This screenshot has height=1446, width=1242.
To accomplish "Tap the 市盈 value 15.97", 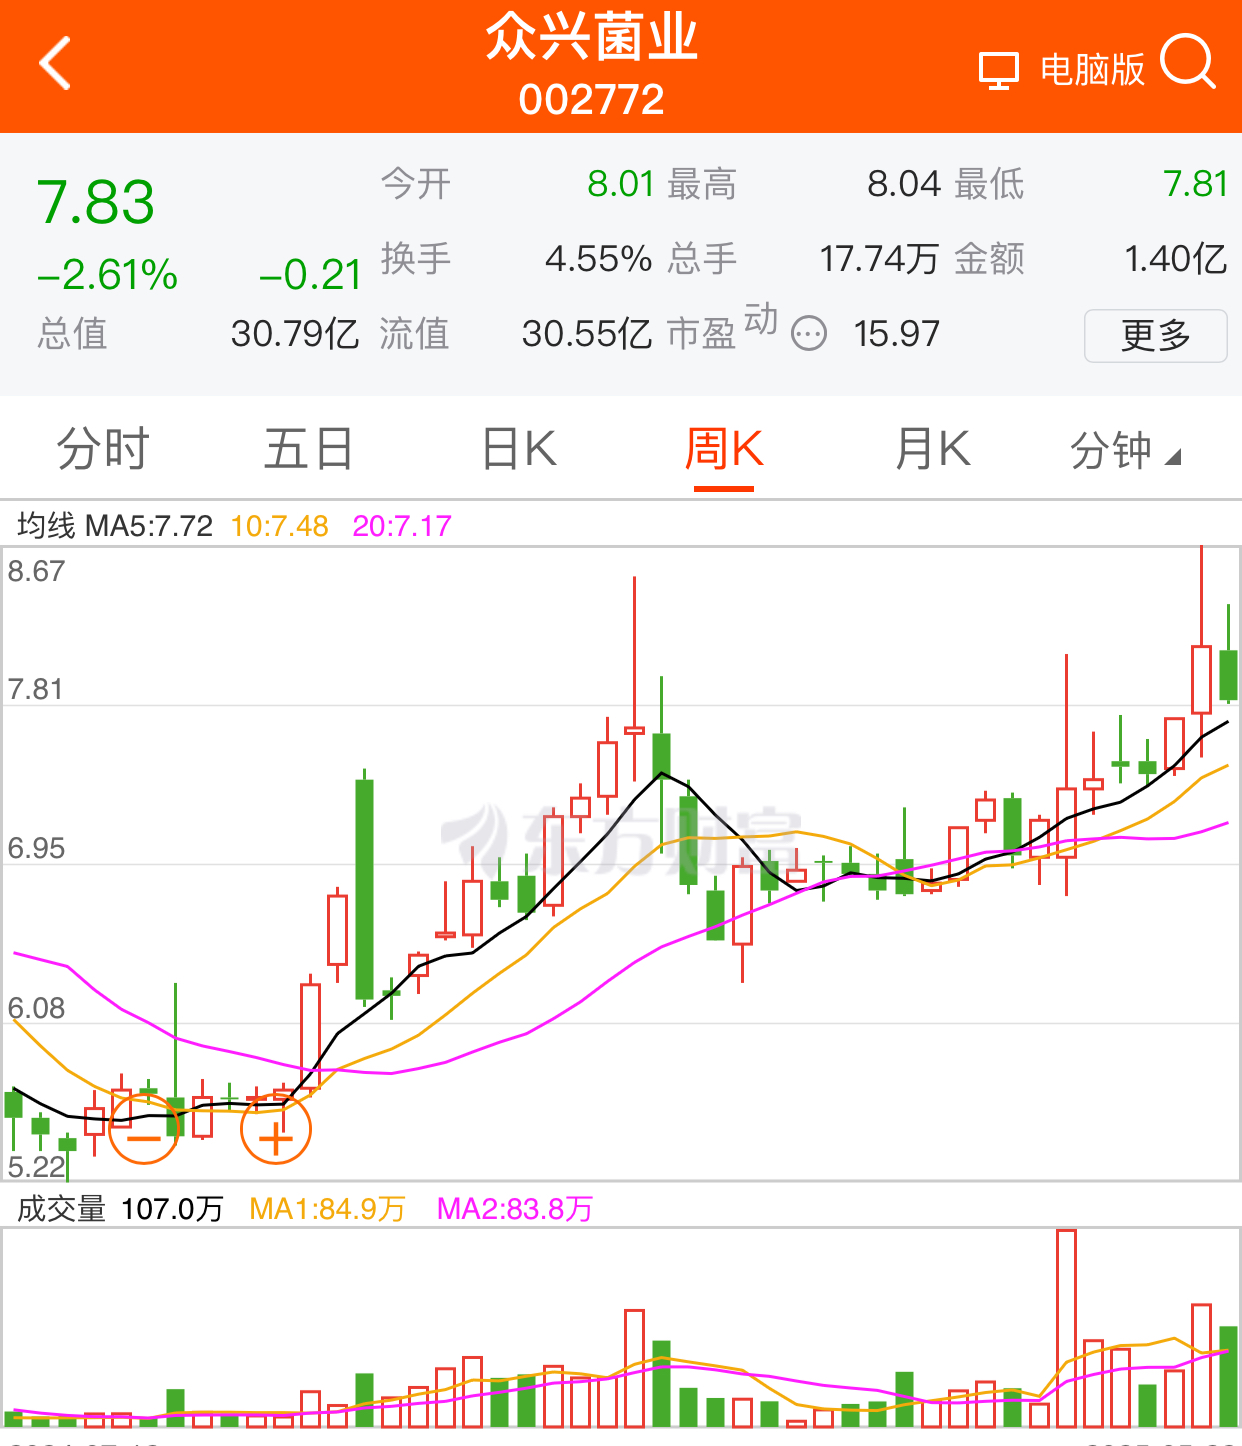I will 897,333.
